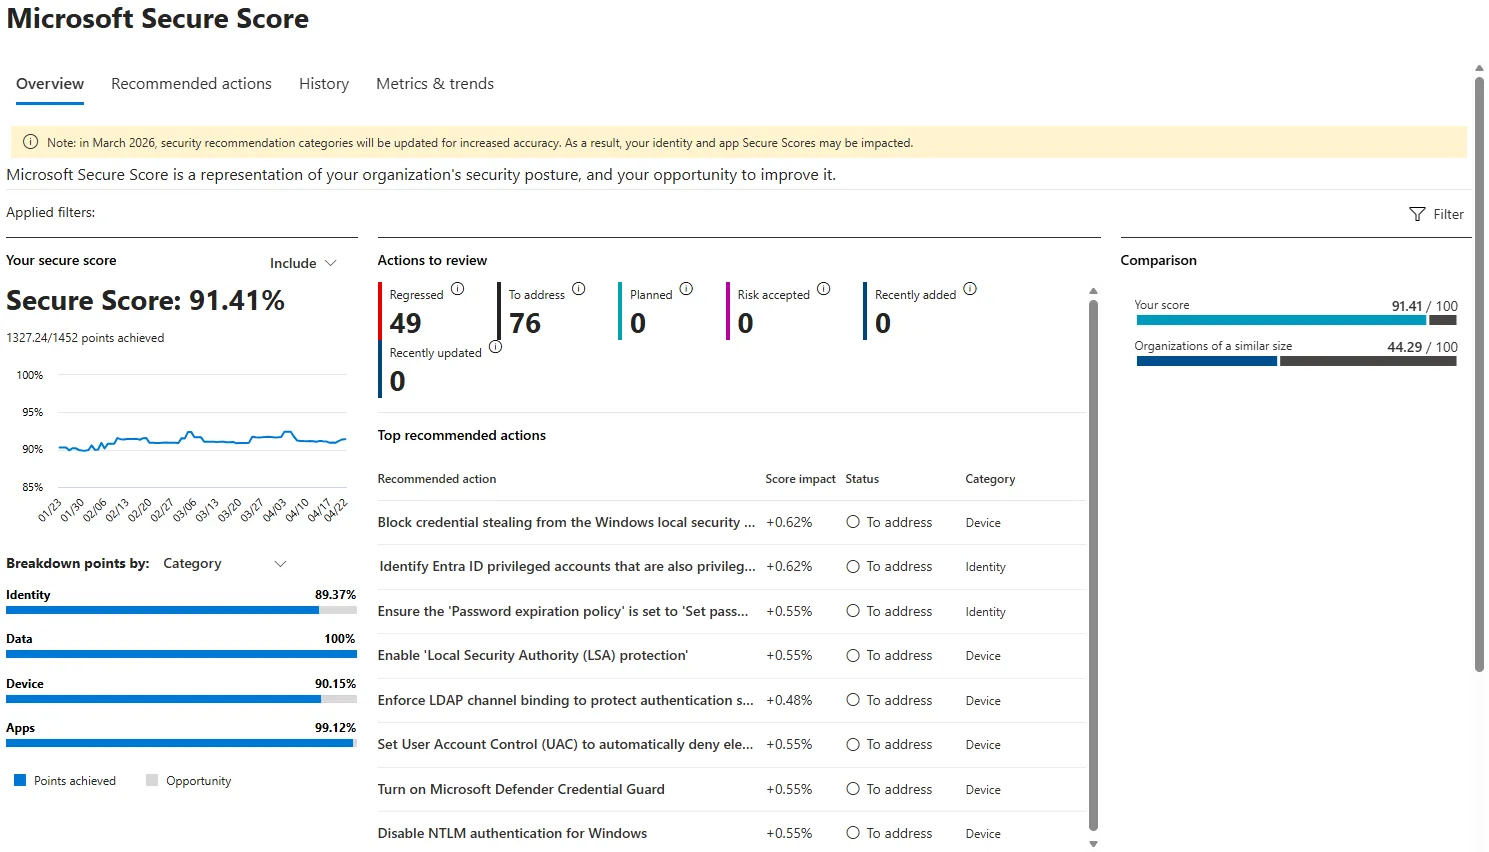Open the History tab

click(x=324, y=84)
